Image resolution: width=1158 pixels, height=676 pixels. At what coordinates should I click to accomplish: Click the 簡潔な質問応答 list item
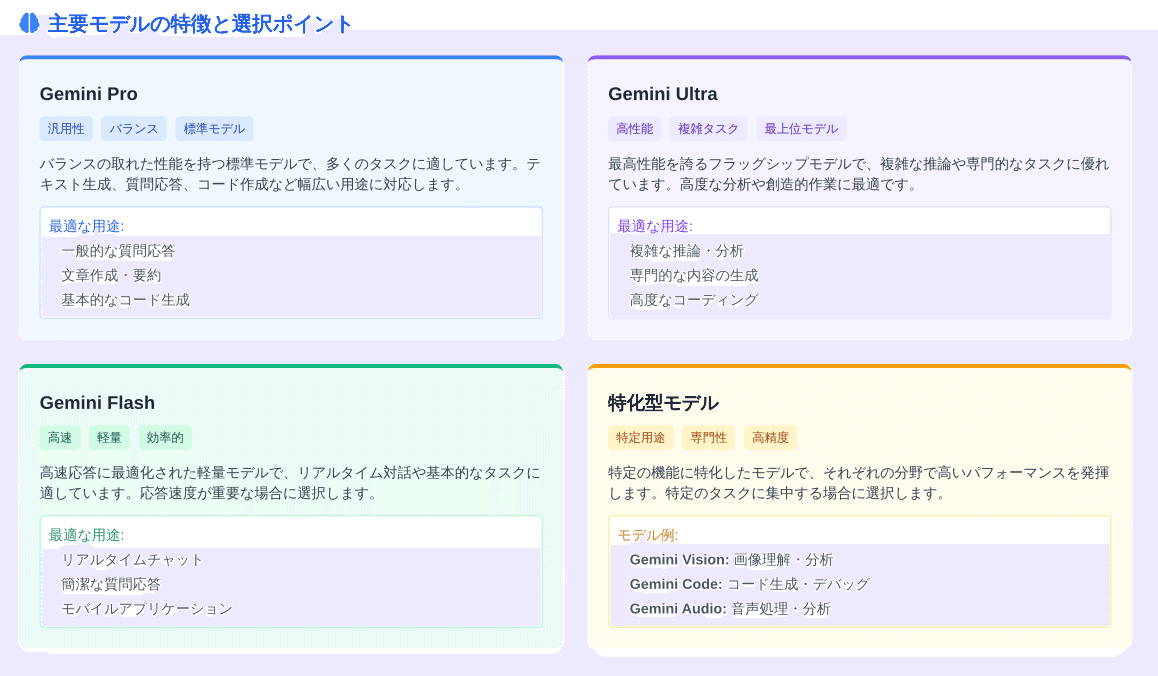click(x=112, y=584)
